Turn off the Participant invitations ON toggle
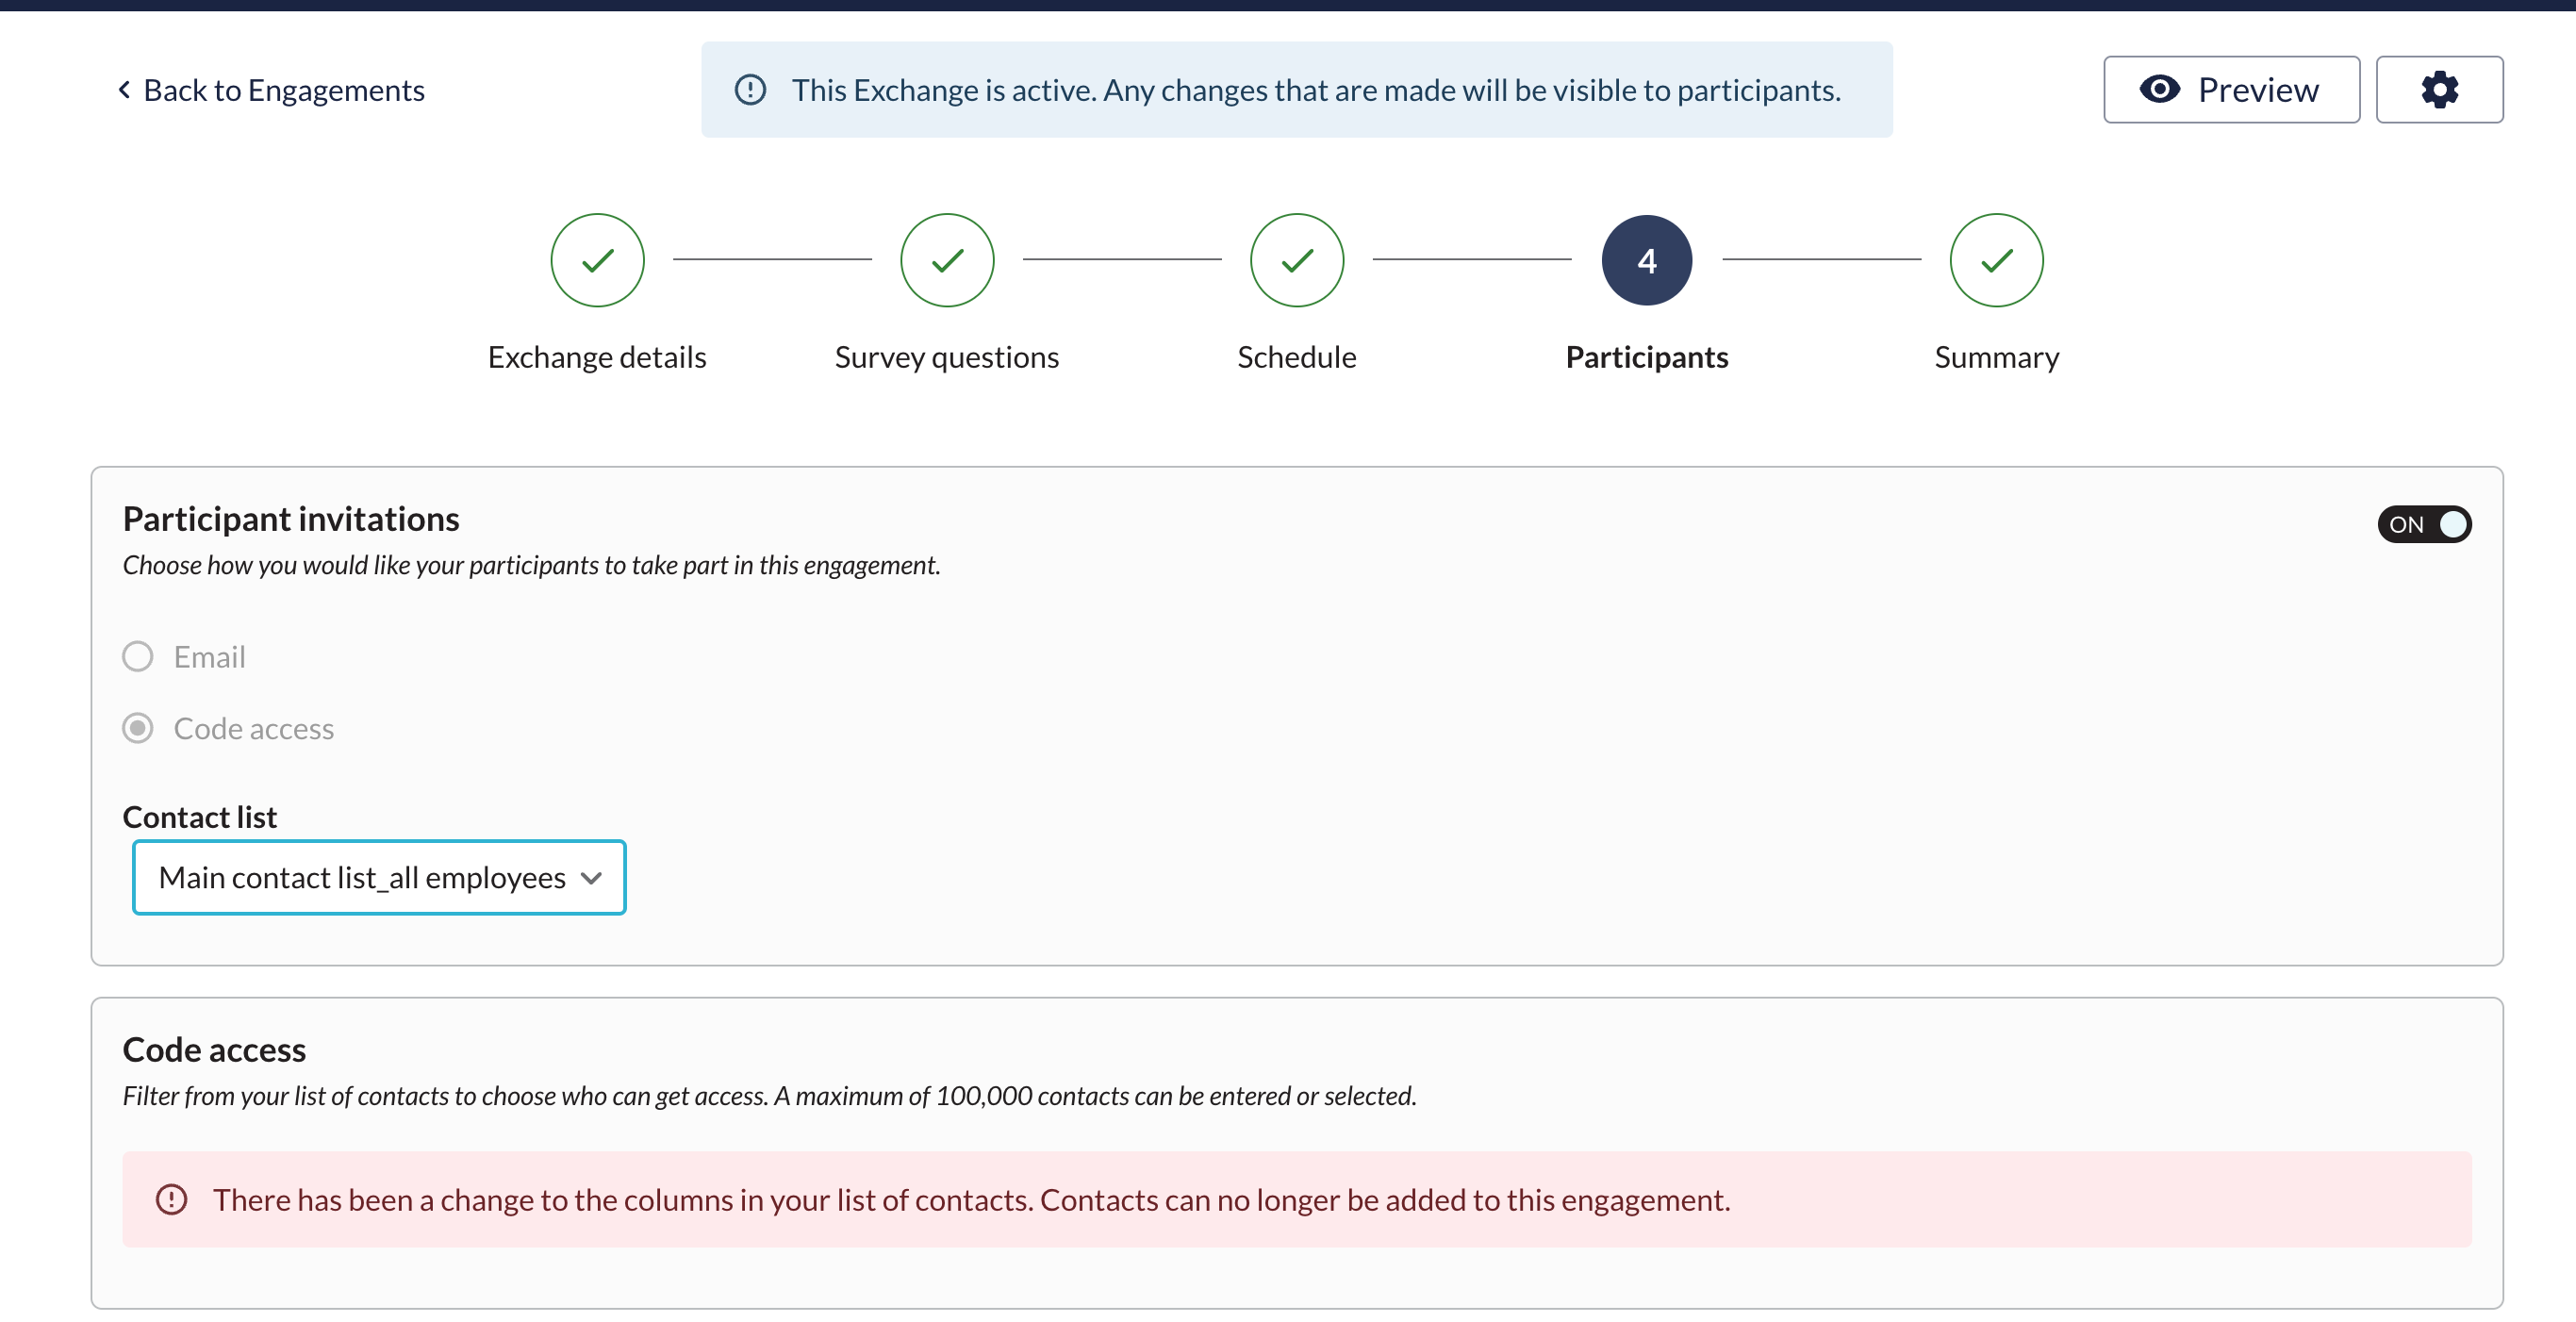Screen dimensions: 2576x1322 [2423, 524]
